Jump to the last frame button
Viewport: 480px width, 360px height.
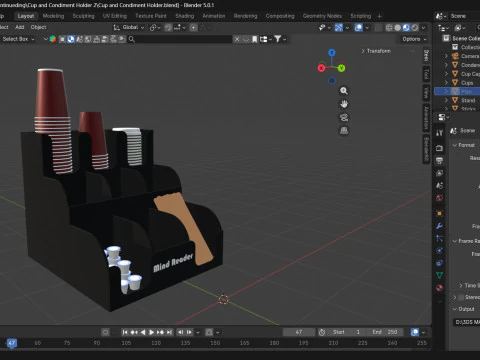pyautogui.click(x=169, y=332)
